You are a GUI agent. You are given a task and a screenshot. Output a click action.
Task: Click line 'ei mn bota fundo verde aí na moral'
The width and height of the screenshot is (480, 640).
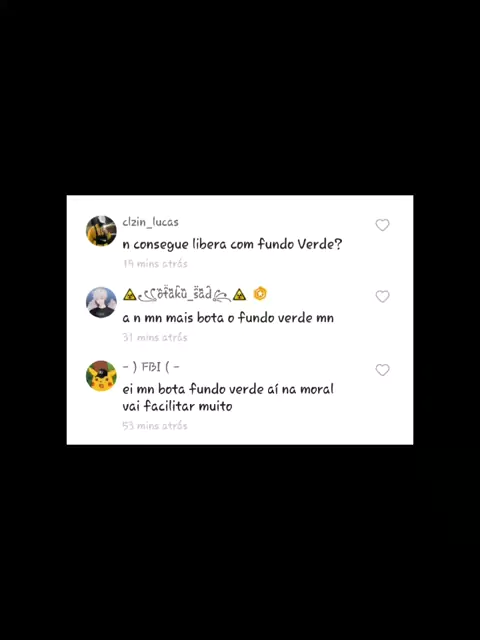[x=228, y=389]
